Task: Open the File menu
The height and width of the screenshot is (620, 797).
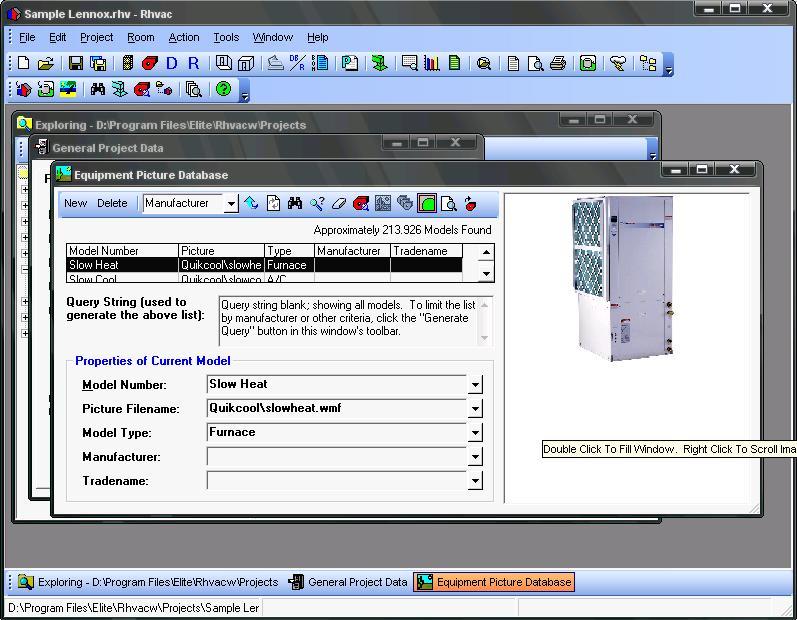Action: pyautogui.click(x=27, y=38)
